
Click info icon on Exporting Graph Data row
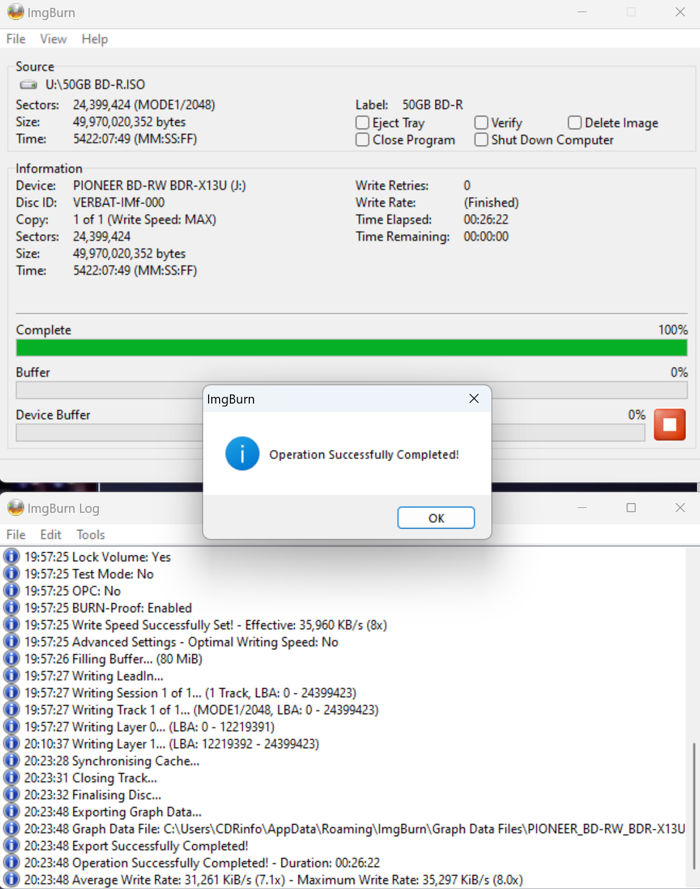click(x=11, y=811)
